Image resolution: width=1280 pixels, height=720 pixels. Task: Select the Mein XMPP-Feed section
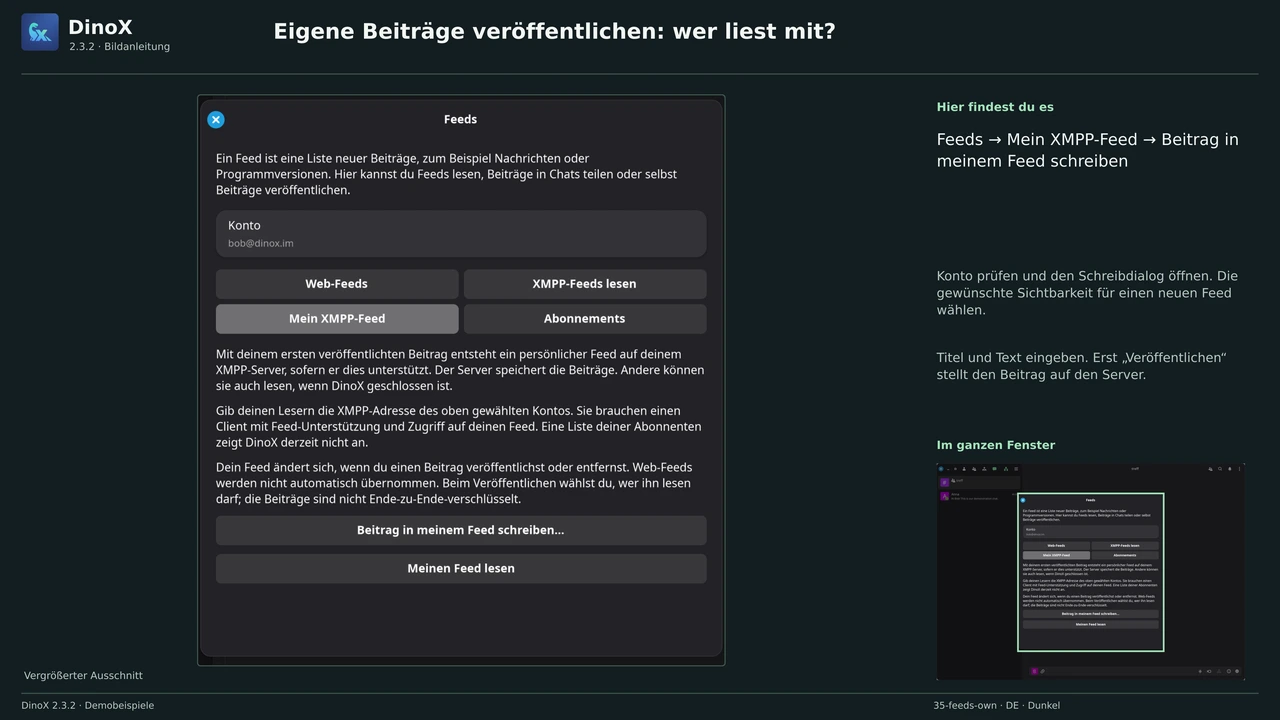pos(337,319)
